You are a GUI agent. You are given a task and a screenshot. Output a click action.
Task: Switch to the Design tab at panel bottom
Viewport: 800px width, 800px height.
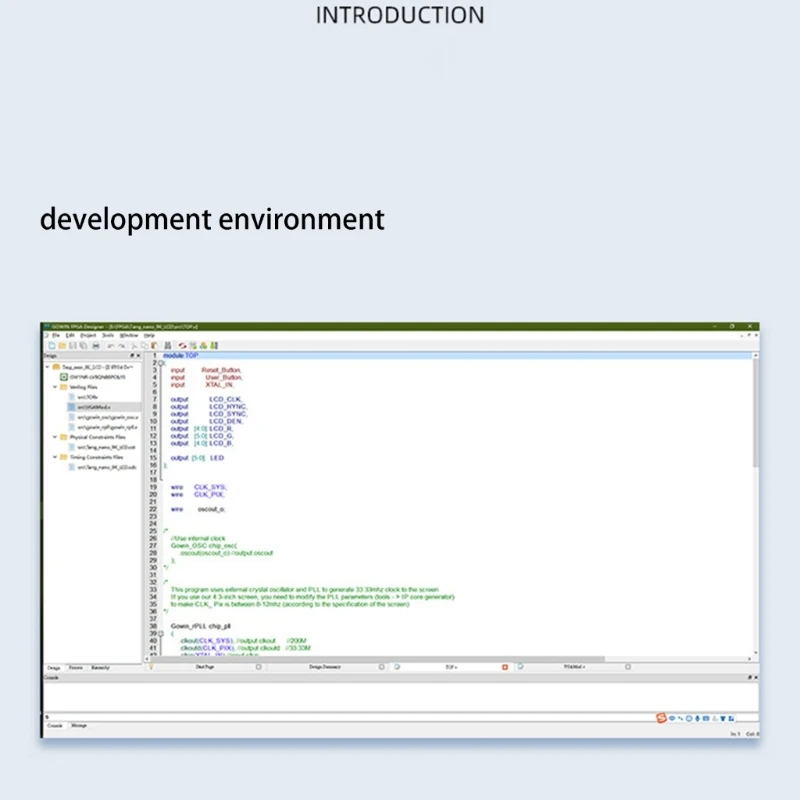click(x=54, y=667)
